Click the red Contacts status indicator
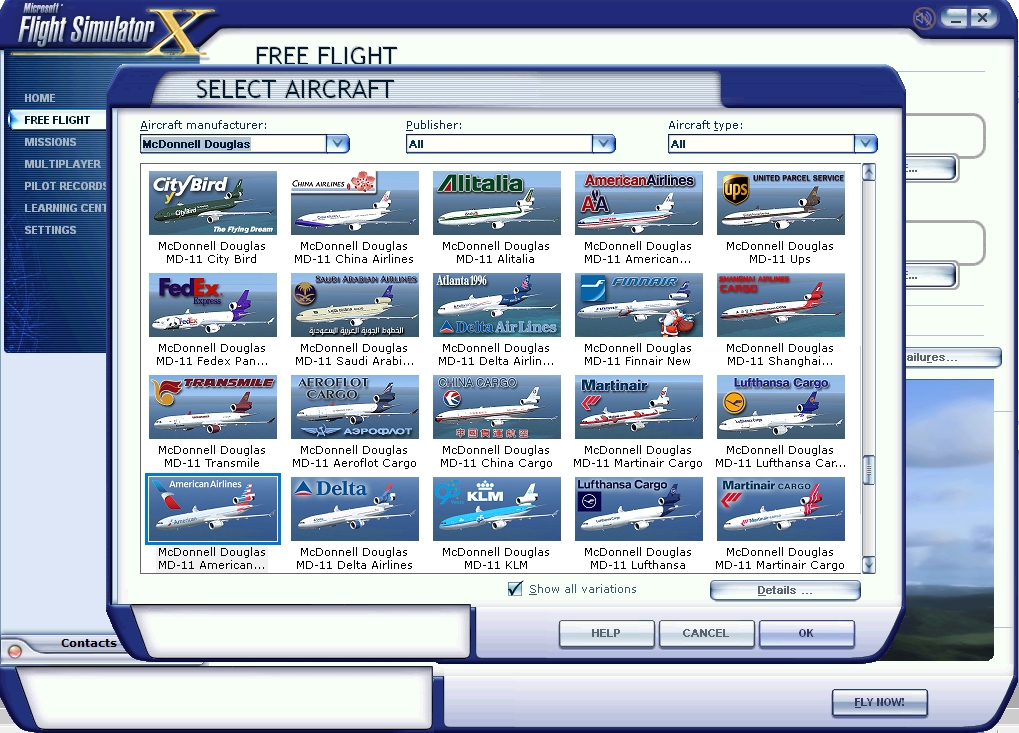Viewport: 1019px width, 733px height. coord(14,650)
